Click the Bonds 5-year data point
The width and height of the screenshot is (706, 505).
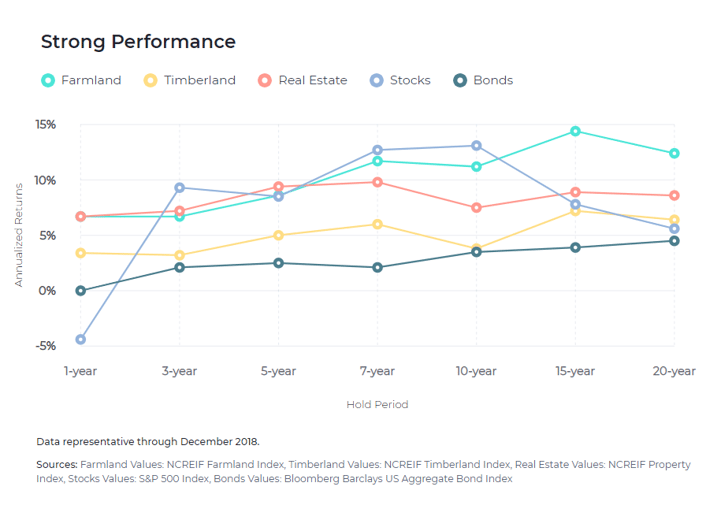(x=278, y=263)
